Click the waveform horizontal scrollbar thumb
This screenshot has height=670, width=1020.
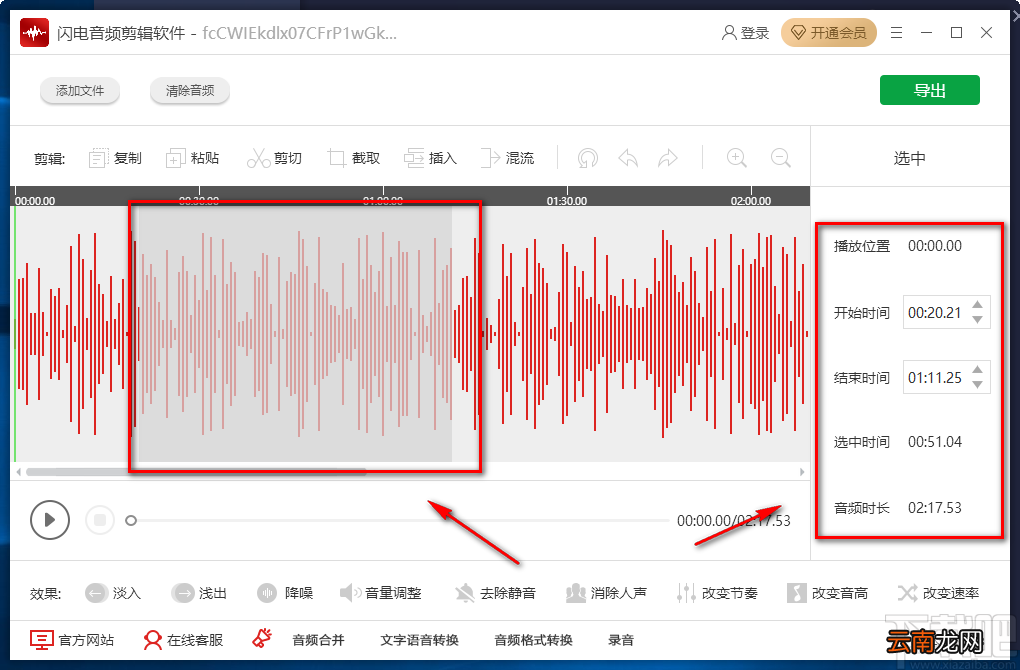click(x=196, y=472)
